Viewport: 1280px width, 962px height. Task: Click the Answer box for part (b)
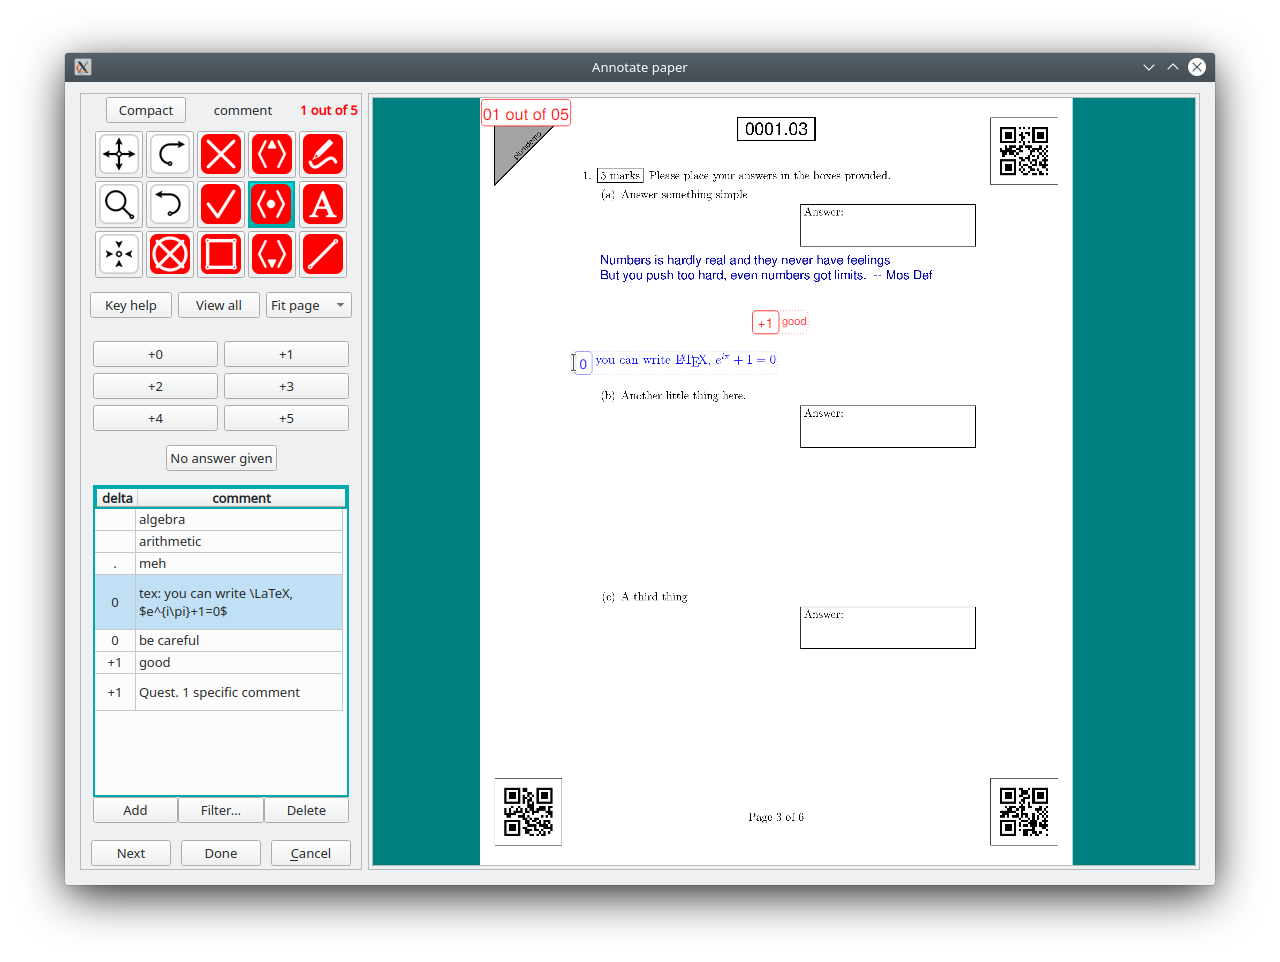click(888, 426)
